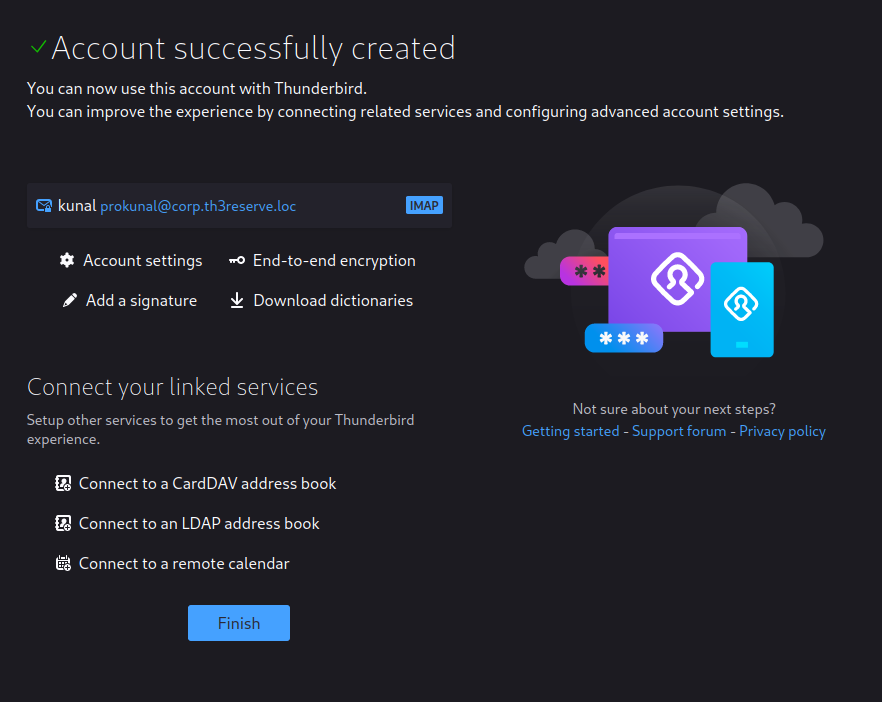Click the Account settings gear icon
This screenshot has width=882, height=702.
tap(67, 260)
